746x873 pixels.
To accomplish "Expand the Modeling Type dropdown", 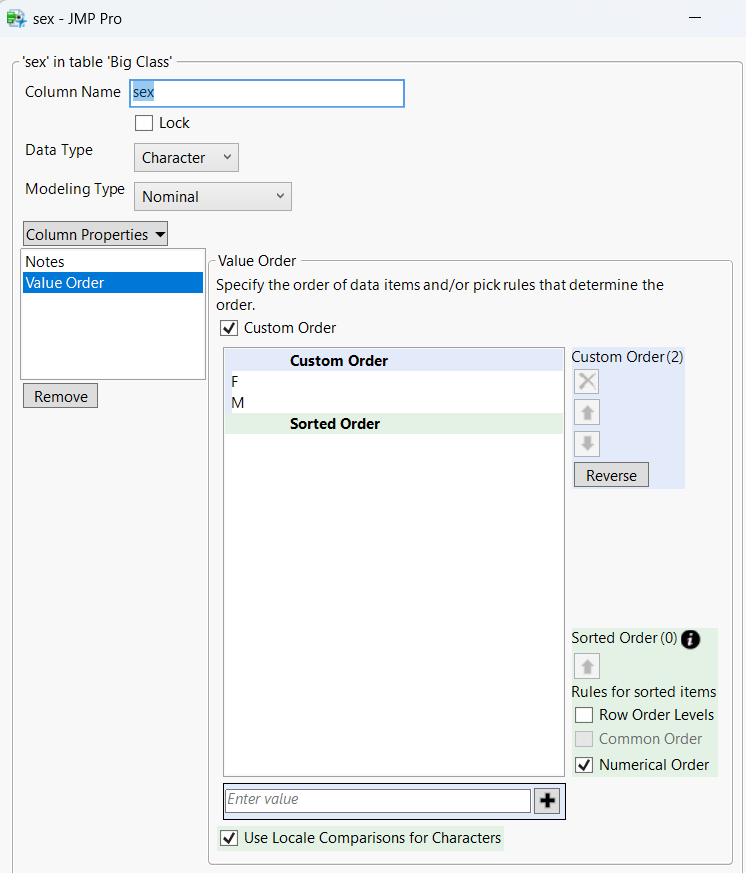I will pyautogui.click(x=213, y=197).
